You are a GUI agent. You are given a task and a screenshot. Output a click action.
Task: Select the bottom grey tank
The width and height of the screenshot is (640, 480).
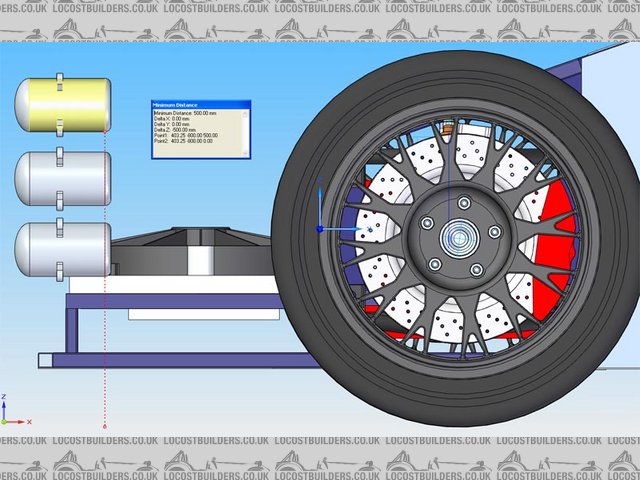click(62, 249)
